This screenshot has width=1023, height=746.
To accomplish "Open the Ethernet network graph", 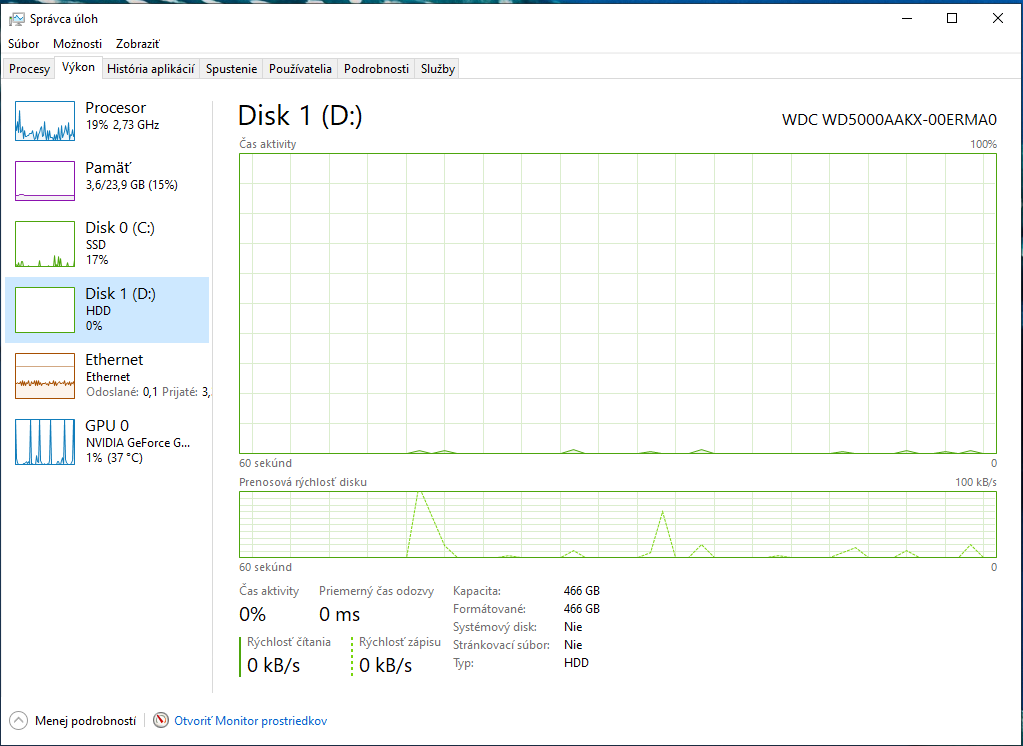I will tap(45, 373).
